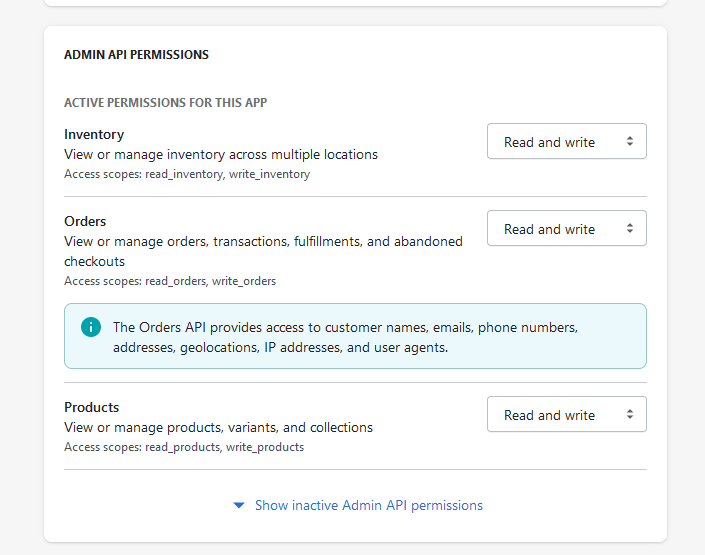This screenshot has width=705, height=555.
Task: Open the Orders permission dropdown
Action: click(566, 228)
